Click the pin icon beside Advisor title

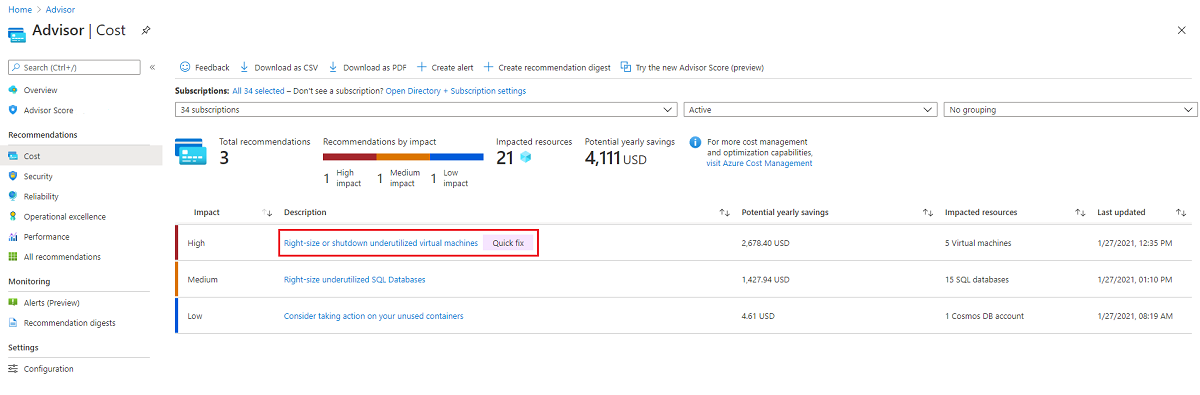point(145,30)
